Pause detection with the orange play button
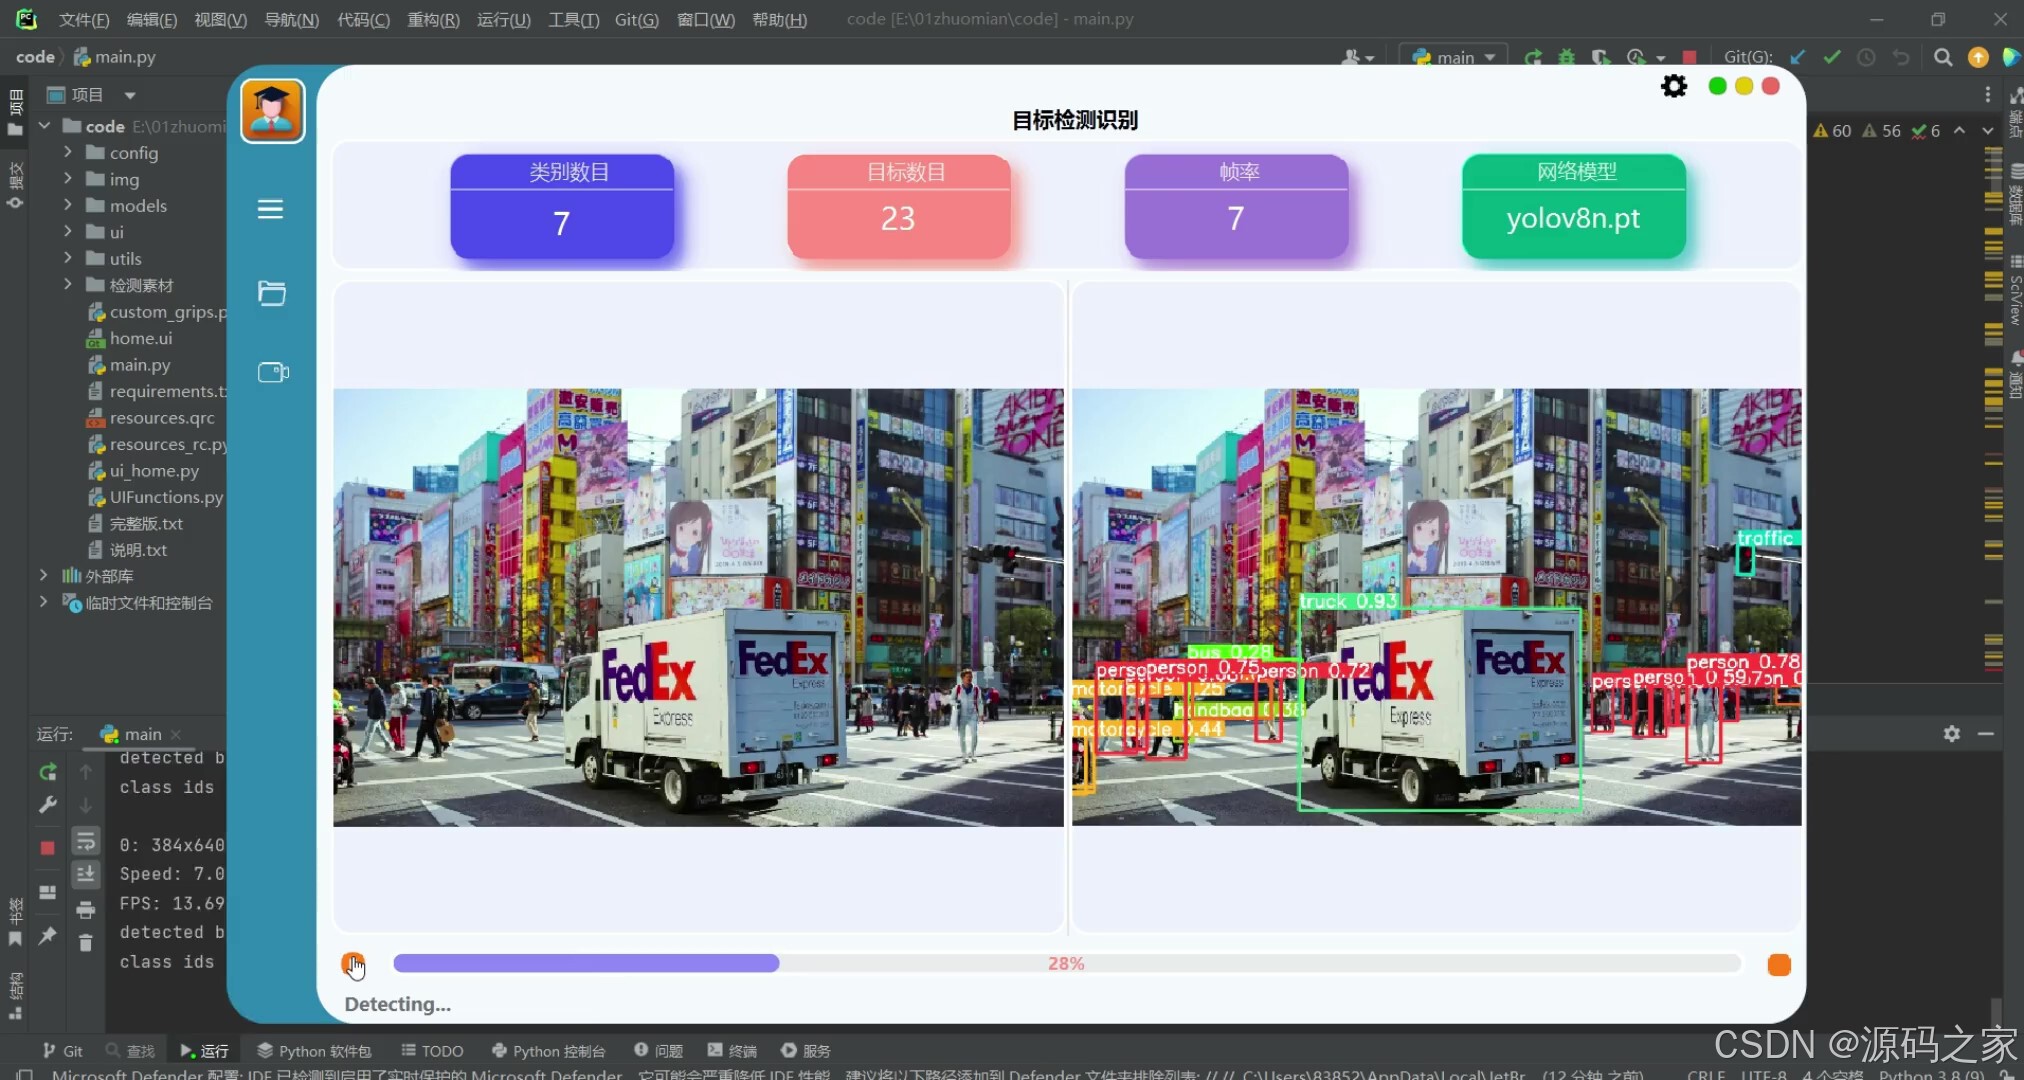 [x=352, y=964]
